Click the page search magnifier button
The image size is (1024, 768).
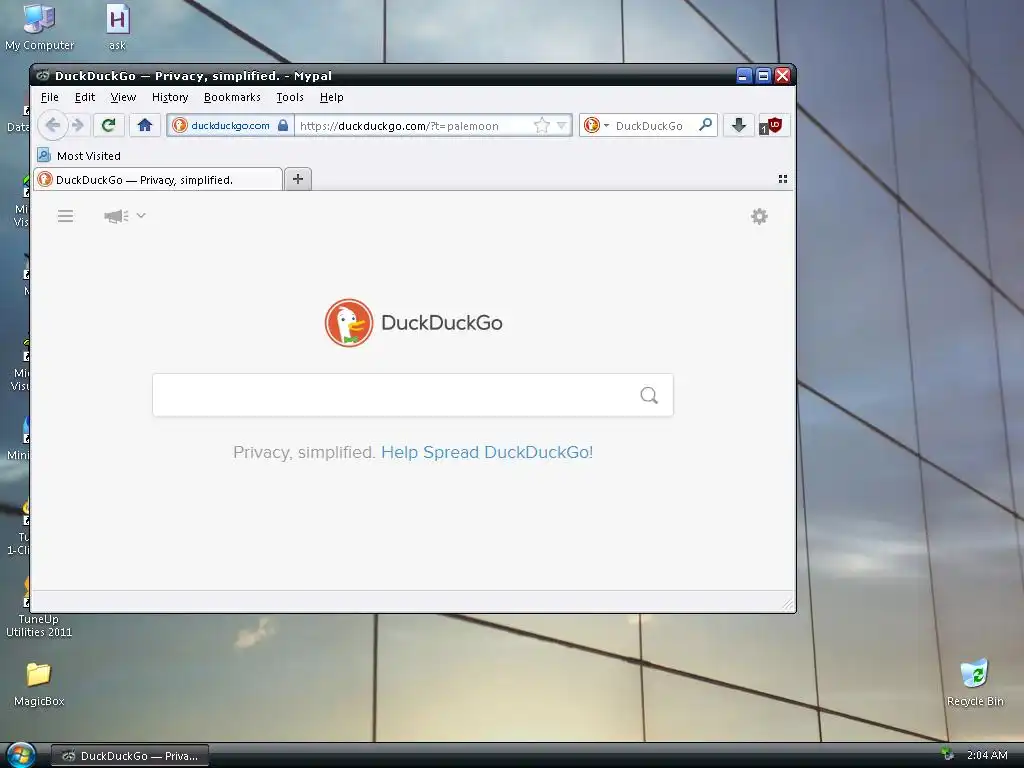point(648,395)
